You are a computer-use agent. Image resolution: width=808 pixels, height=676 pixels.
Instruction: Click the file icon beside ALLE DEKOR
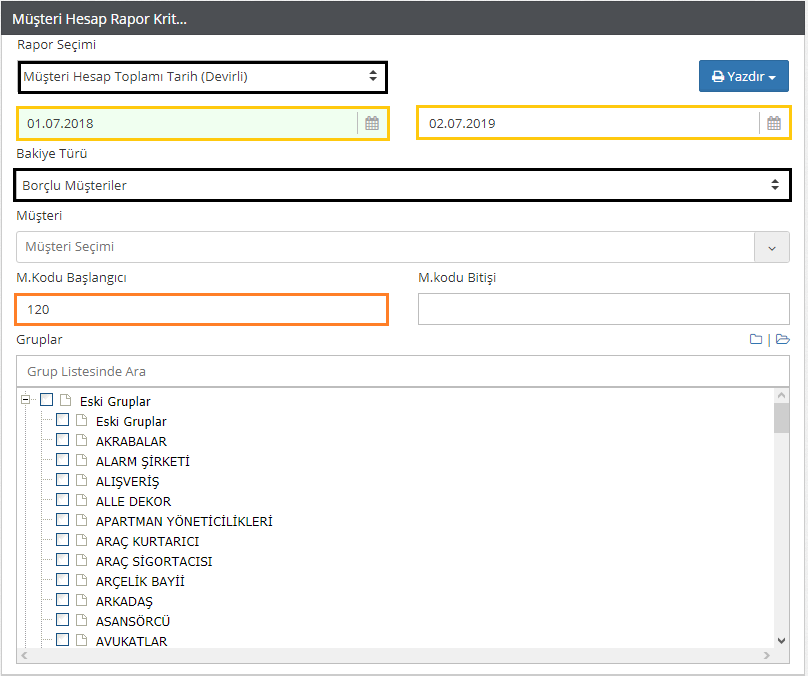(82, 501)
